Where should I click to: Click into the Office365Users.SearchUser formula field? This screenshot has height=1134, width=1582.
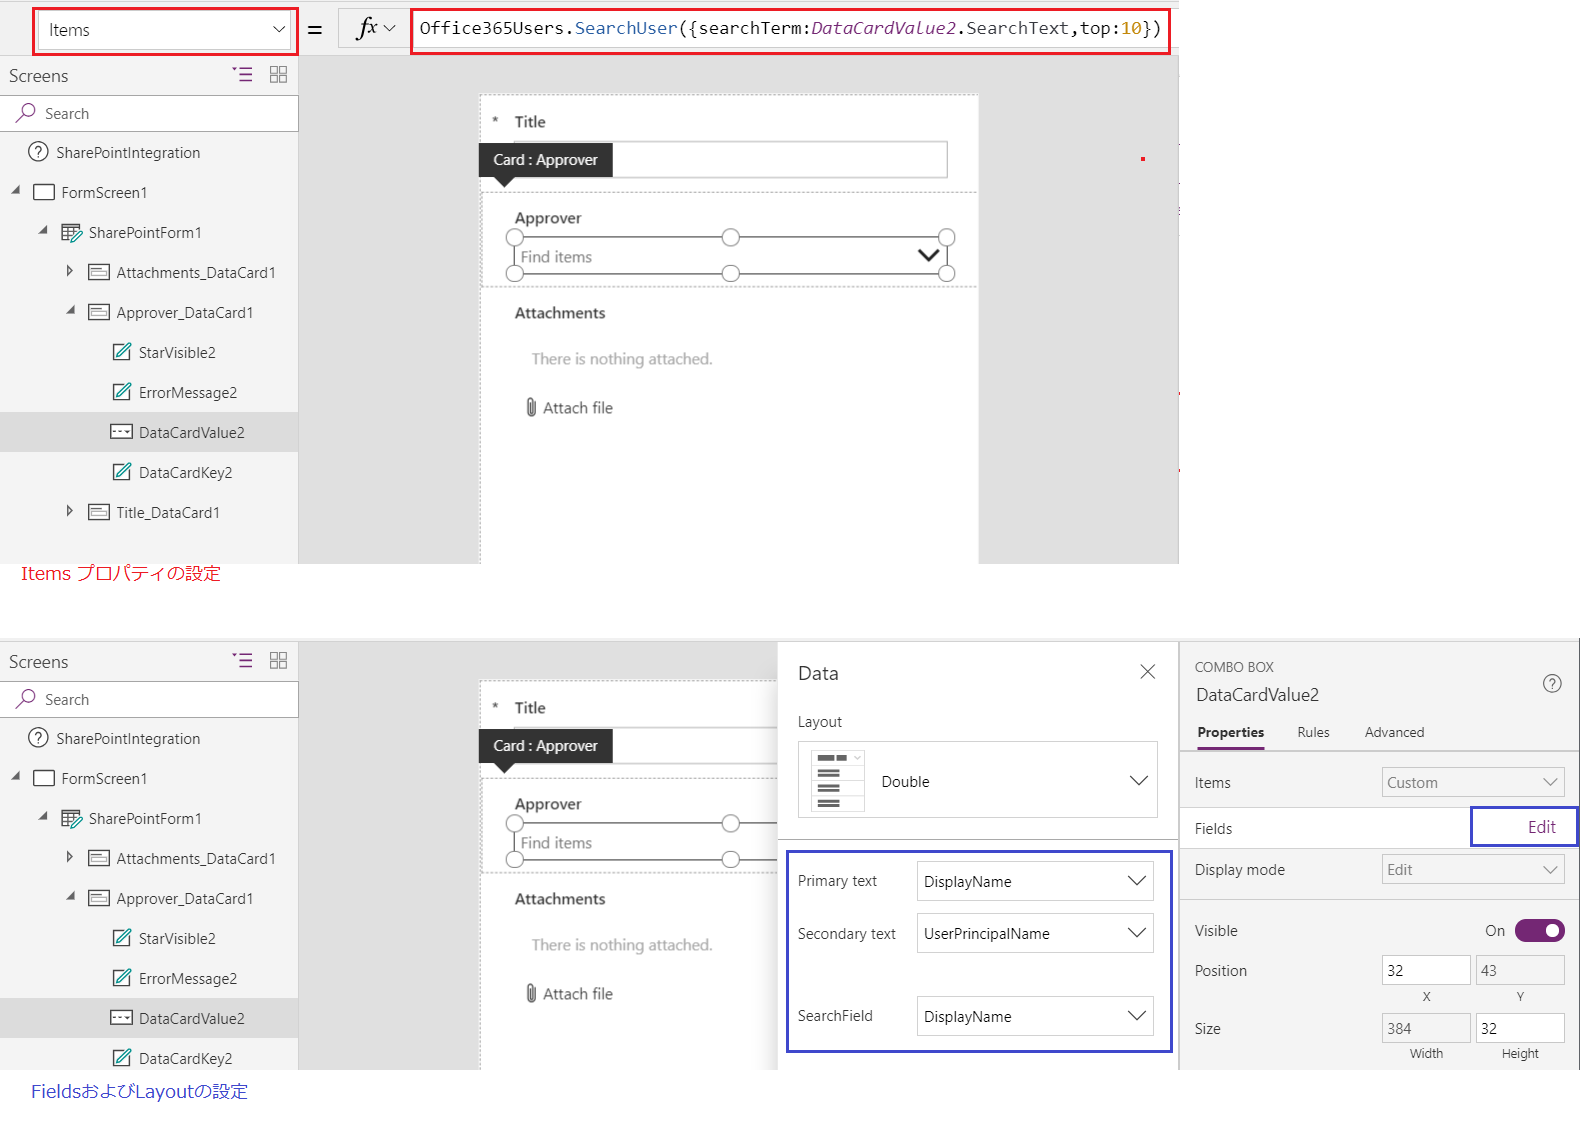click(790, 28)
